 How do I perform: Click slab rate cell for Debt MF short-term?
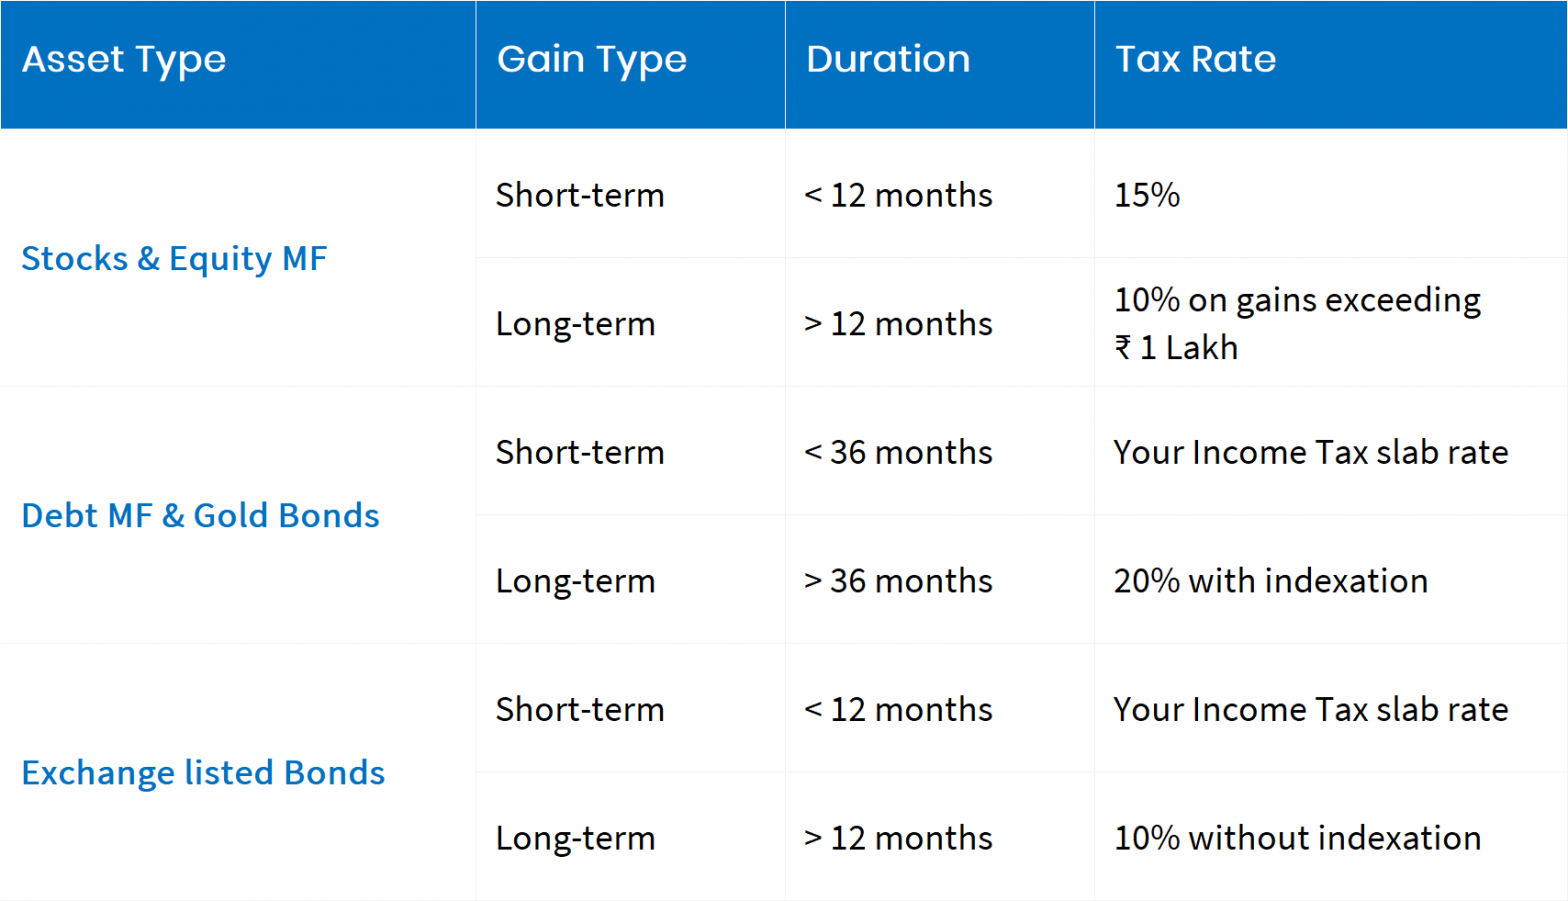coord(1310,452)
